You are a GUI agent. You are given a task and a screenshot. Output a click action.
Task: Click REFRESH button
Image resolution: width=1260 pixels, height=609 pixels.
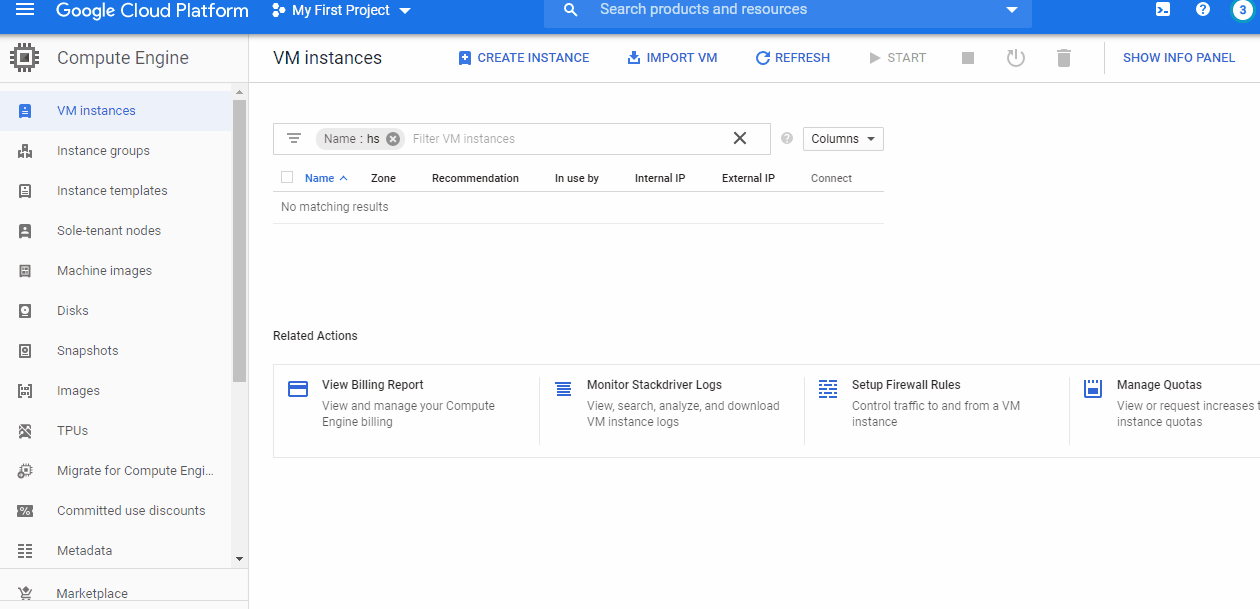792,58
